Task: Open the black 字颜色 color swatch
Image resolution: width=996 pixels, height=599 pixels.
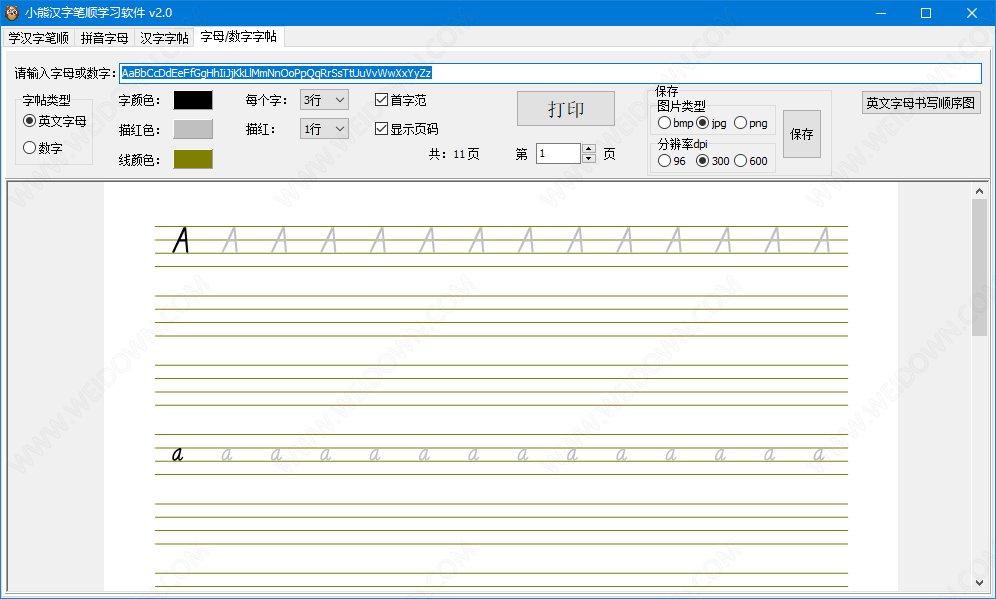Action: click(x=193, y=100)
